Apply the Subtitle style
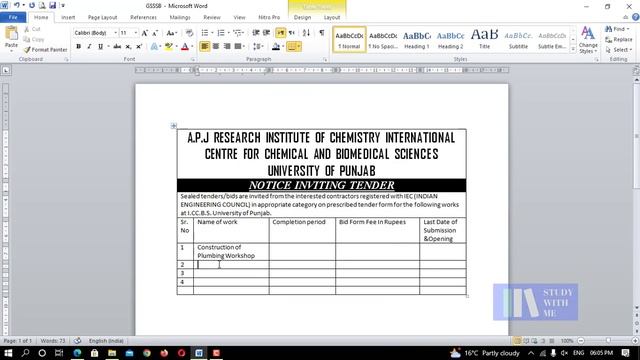The height and width of the screenshot is (360, 640). tap(518, 40)
